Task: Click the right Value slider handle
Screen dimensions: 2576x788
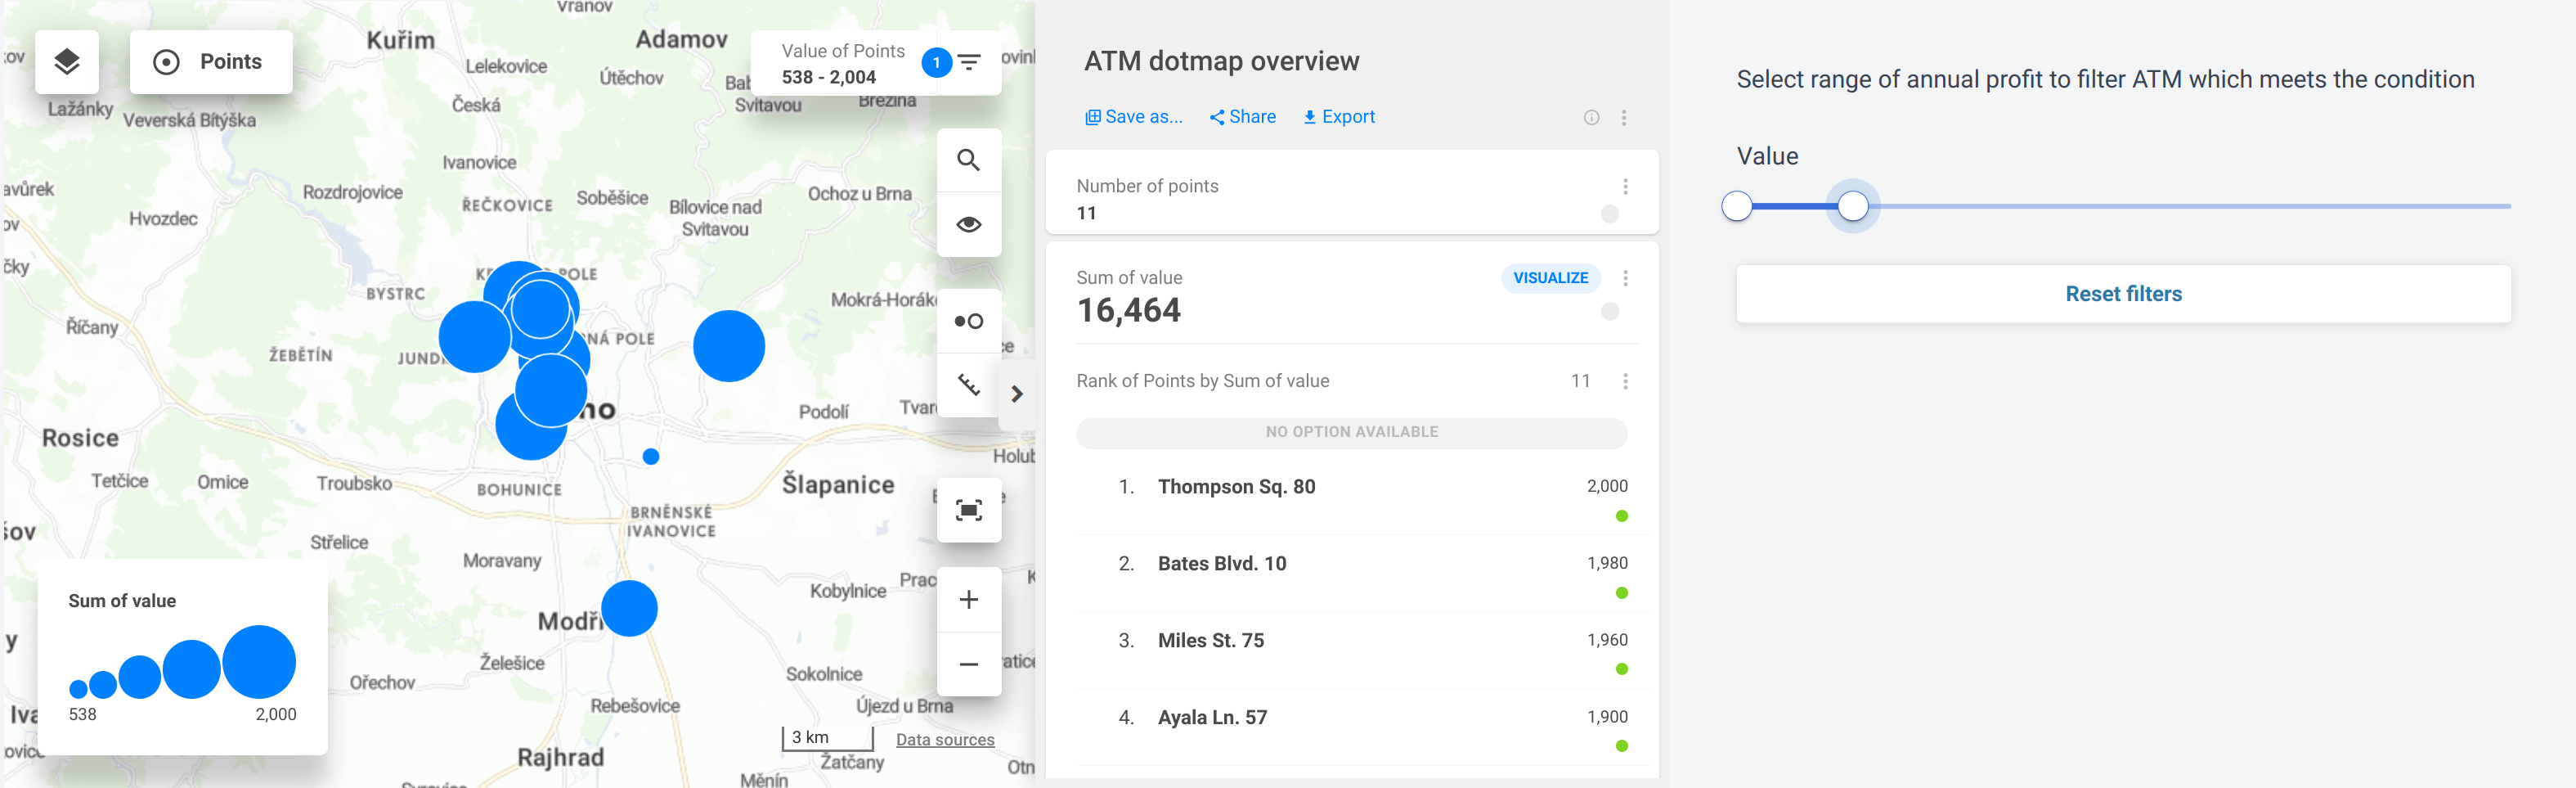Action: pyautogui.click(x=1852, y=206)
